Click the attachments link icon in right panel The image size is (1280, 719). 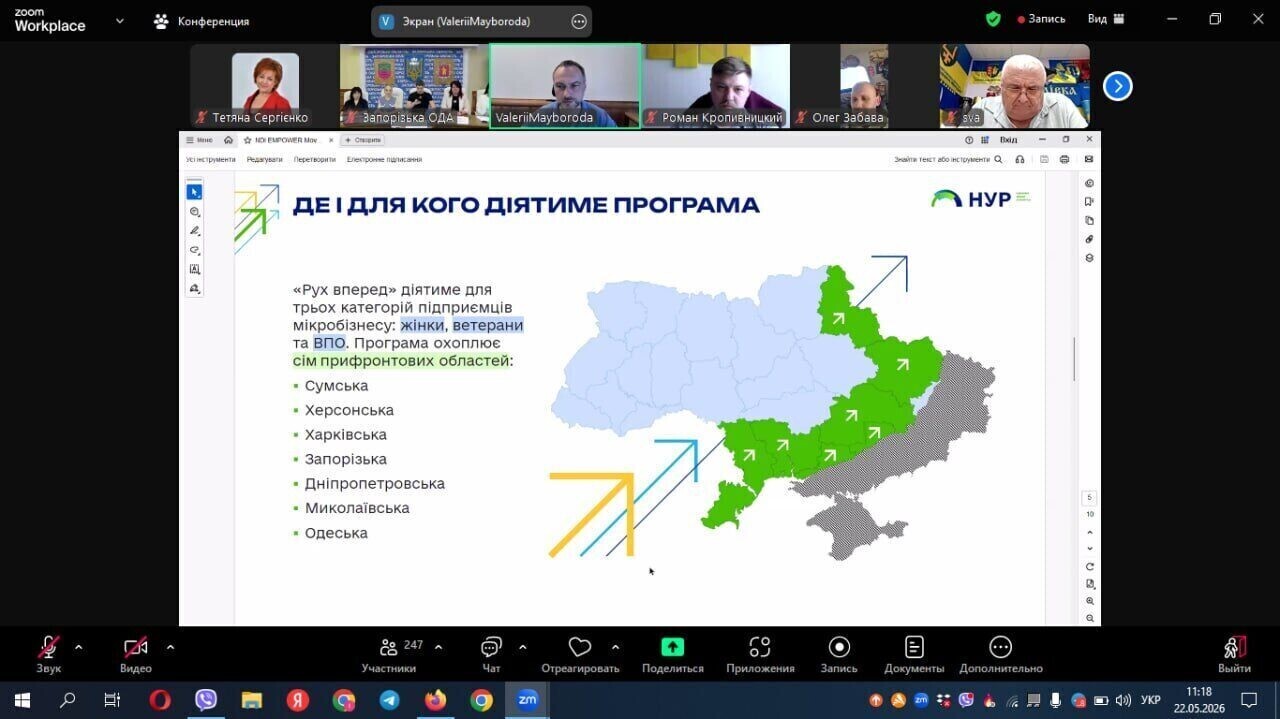pos(1089,239)
